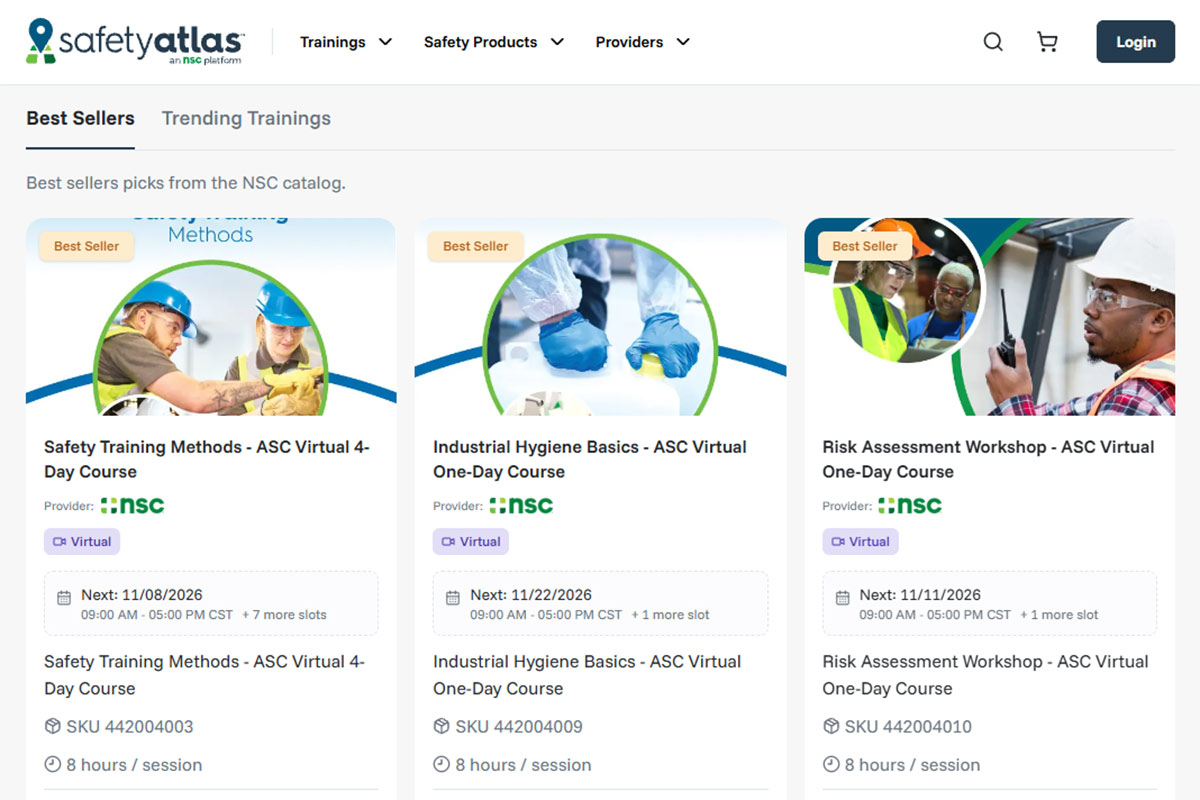Image resolution: width=1200 pixels, height=800 pixels.
Task: Click calendar icon beside Next: 11/08/2026
Action: [x=64, y=598]
